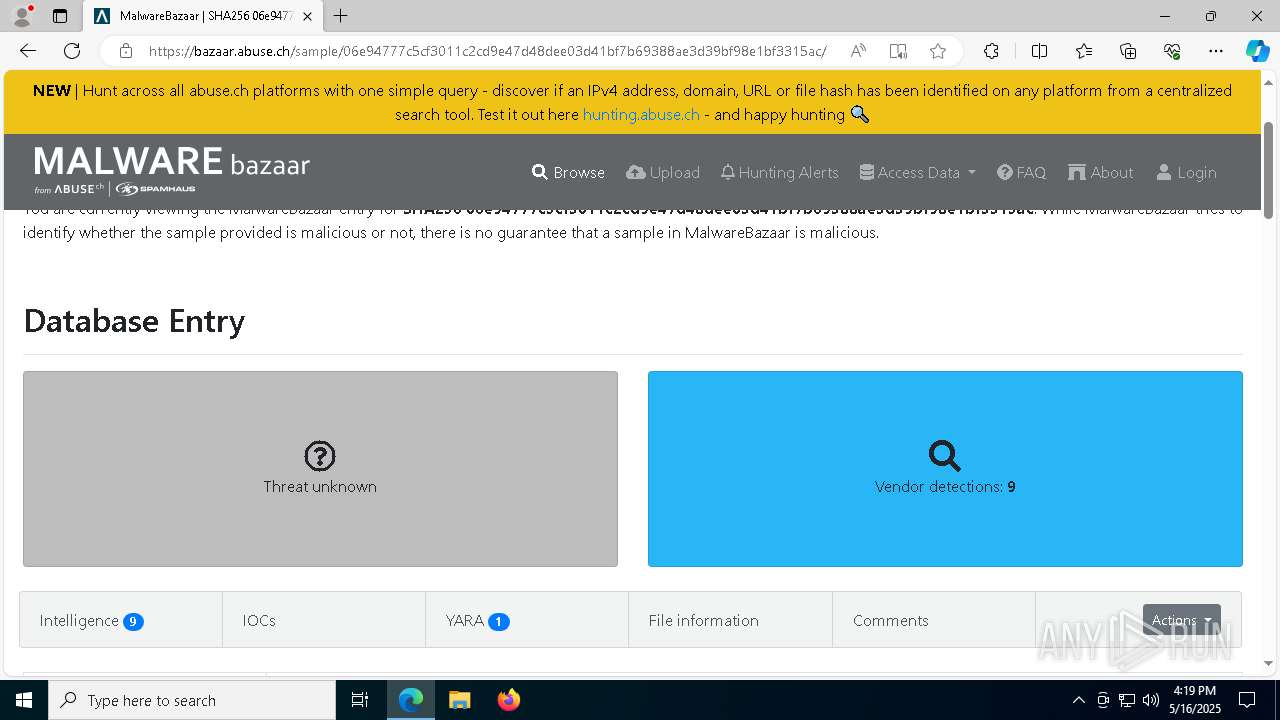Click the browser back arrow
1280x720 pixels.
tap(28, 51)
